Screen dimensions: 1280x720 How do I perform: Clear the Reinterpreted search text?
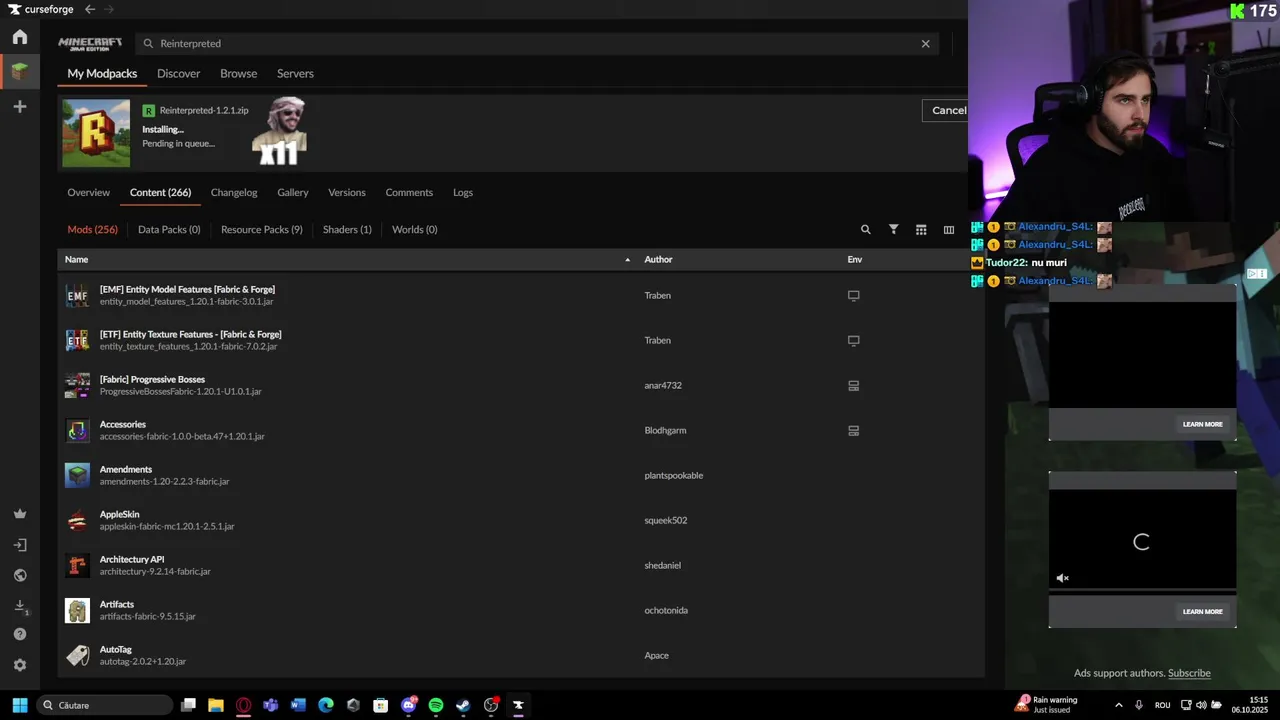click(925, 44)
